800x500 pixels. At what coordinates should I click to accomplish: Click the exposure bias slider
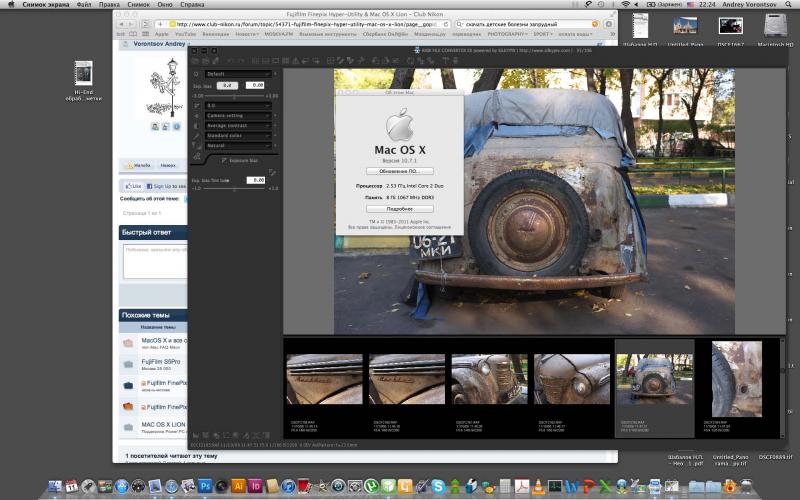pos(235,95)
